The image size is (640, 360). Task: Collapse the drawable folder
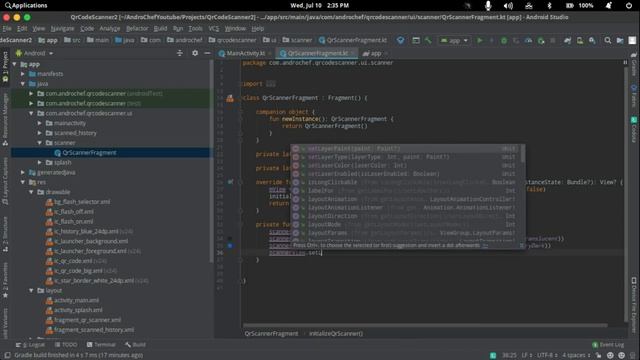[31, 192]
